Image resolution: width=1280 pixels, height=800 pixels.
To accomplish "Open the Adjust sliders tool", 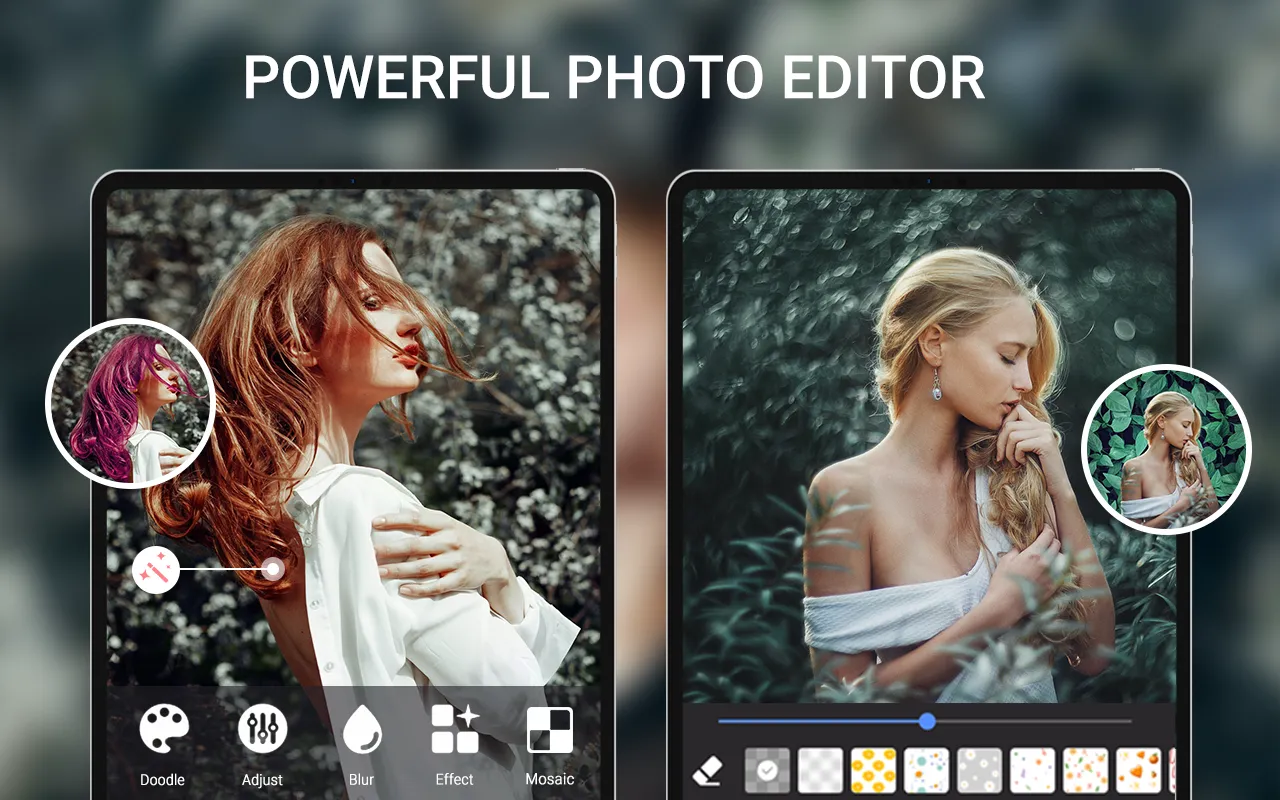I will 262,729.
